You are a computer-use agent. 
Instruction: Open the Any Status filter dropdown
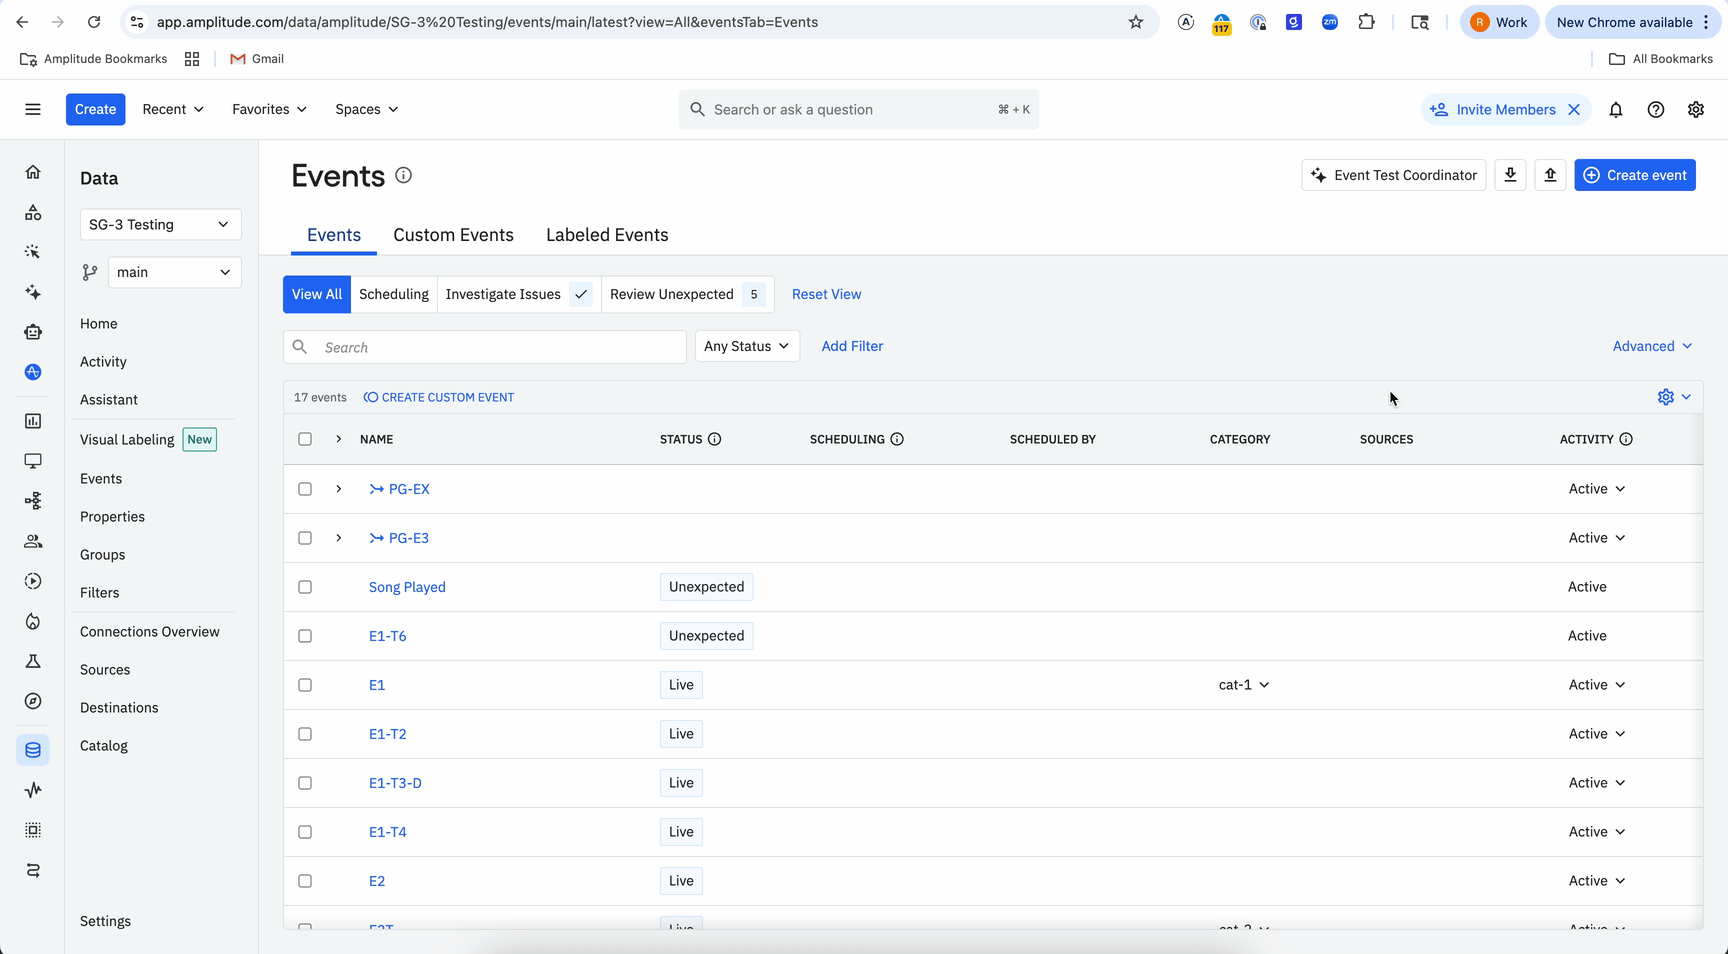pos(746,346)
